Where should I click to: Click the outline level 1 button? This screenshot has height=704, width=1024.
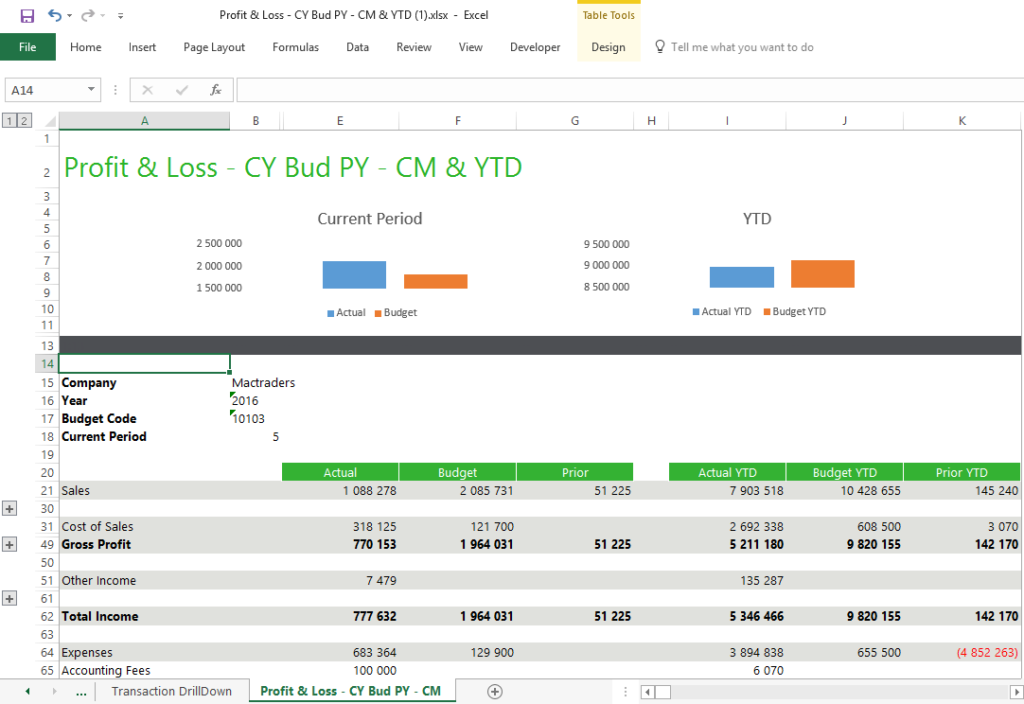point(10,118)
